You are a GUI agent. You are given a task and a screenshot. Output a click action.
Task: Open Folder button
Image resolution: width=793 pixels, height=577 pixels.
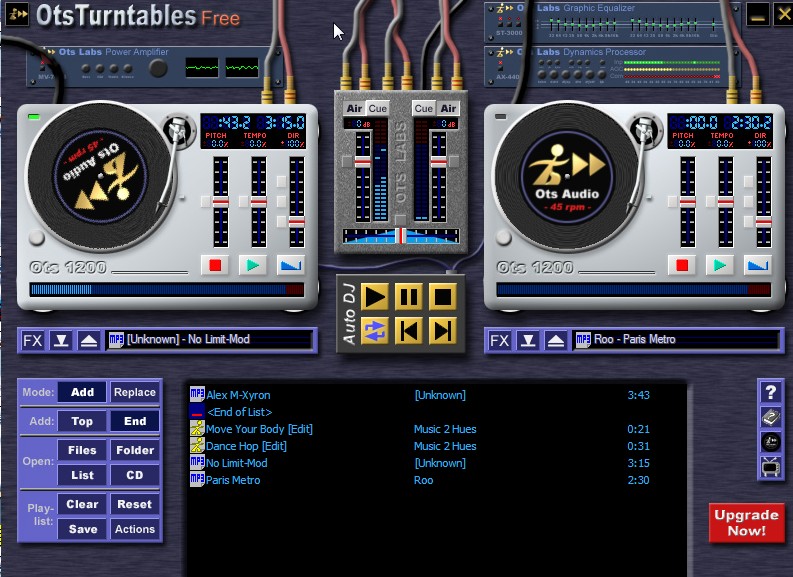(x=135, y=450)
